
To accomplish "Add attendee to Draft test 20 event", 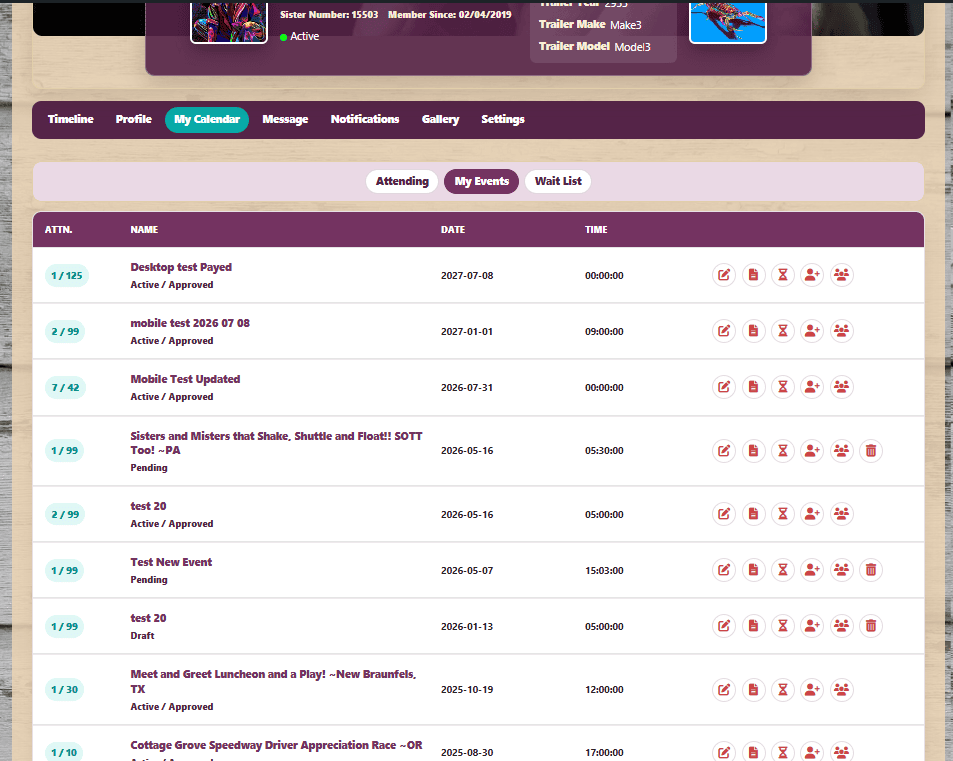I will pos(812,626).
